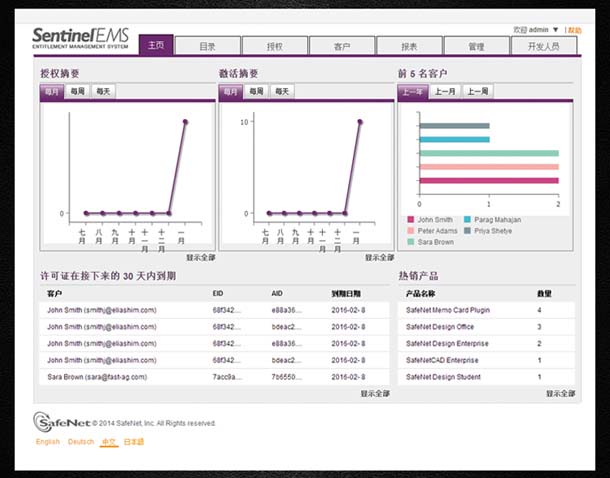Select 每天 in 激活摘要 panel
This screenshot has height=478, width=610.
click(x=282, y=91)
